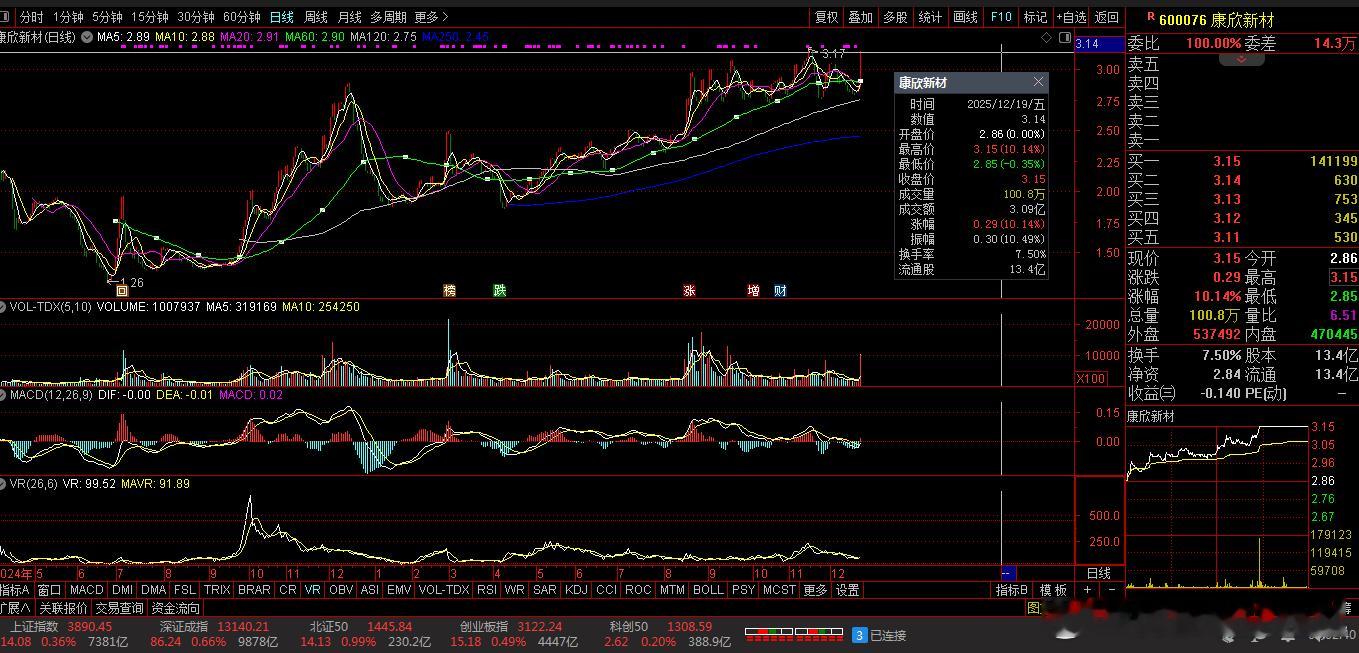The image size is (1359, 653).
Task: Click the blue timeline slider handle
Action: (x=1008, y=573)
